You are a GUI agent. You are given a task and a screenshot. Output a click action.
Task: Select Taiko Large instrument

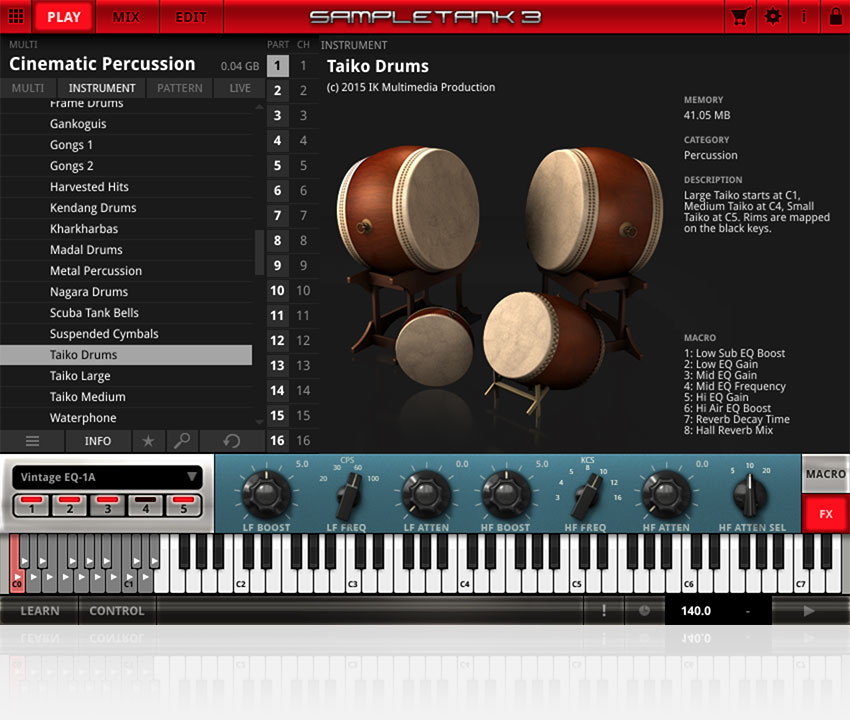tap(126, 376)
